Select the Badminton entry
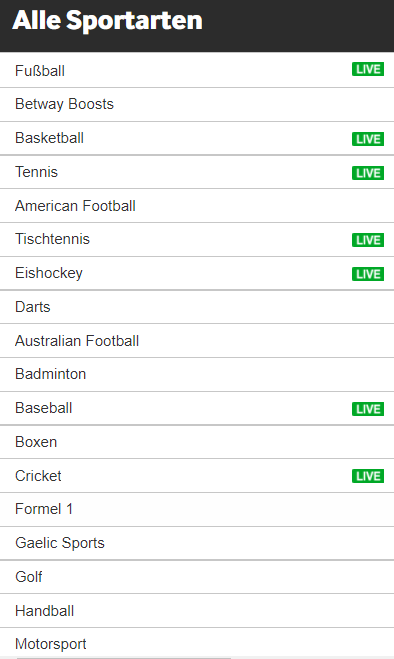The height and width of the screenshot is (659, 394). 197,374
